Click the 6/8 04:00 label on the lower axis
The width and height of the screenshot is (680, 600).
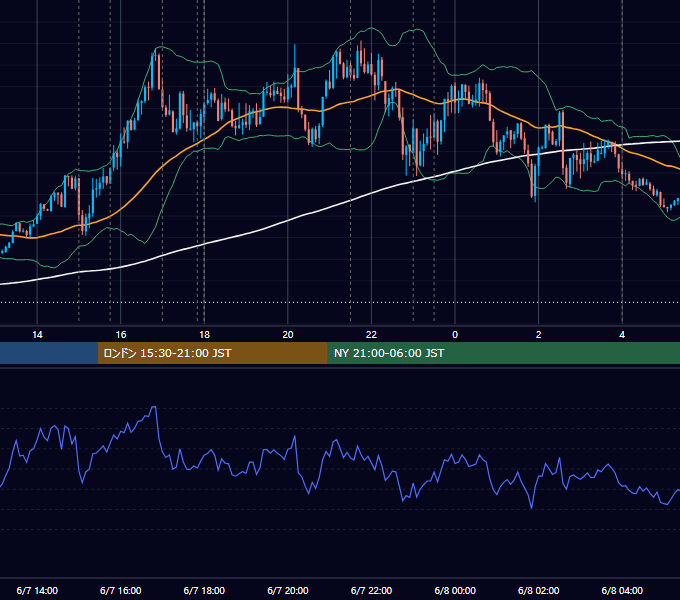coord(622,590)
